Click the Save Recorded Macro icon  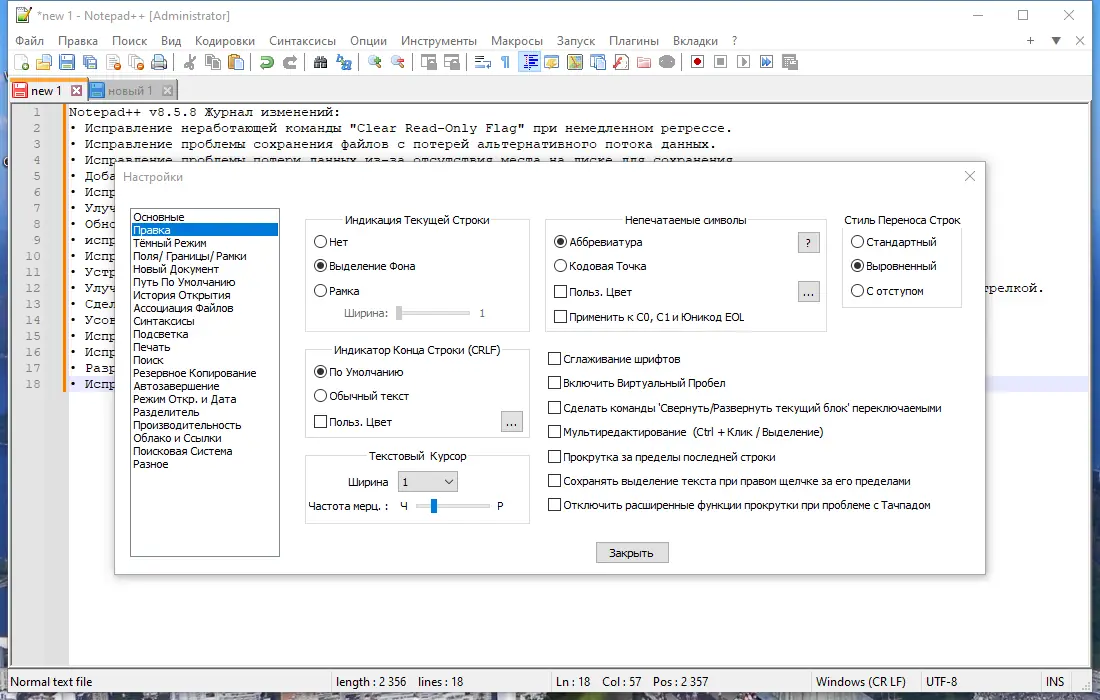(790, 62)
